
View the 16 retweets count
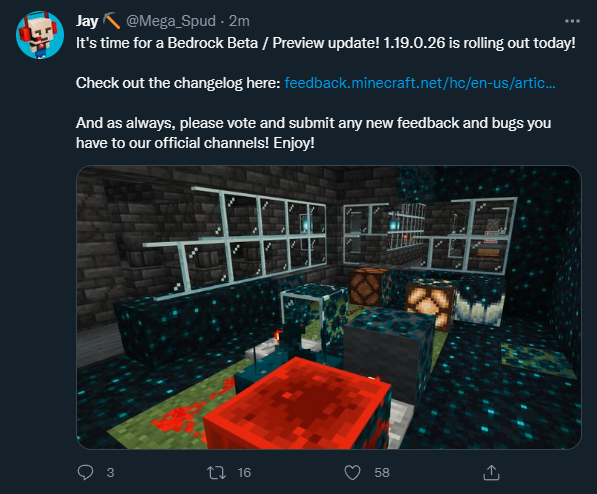(244, 473)
